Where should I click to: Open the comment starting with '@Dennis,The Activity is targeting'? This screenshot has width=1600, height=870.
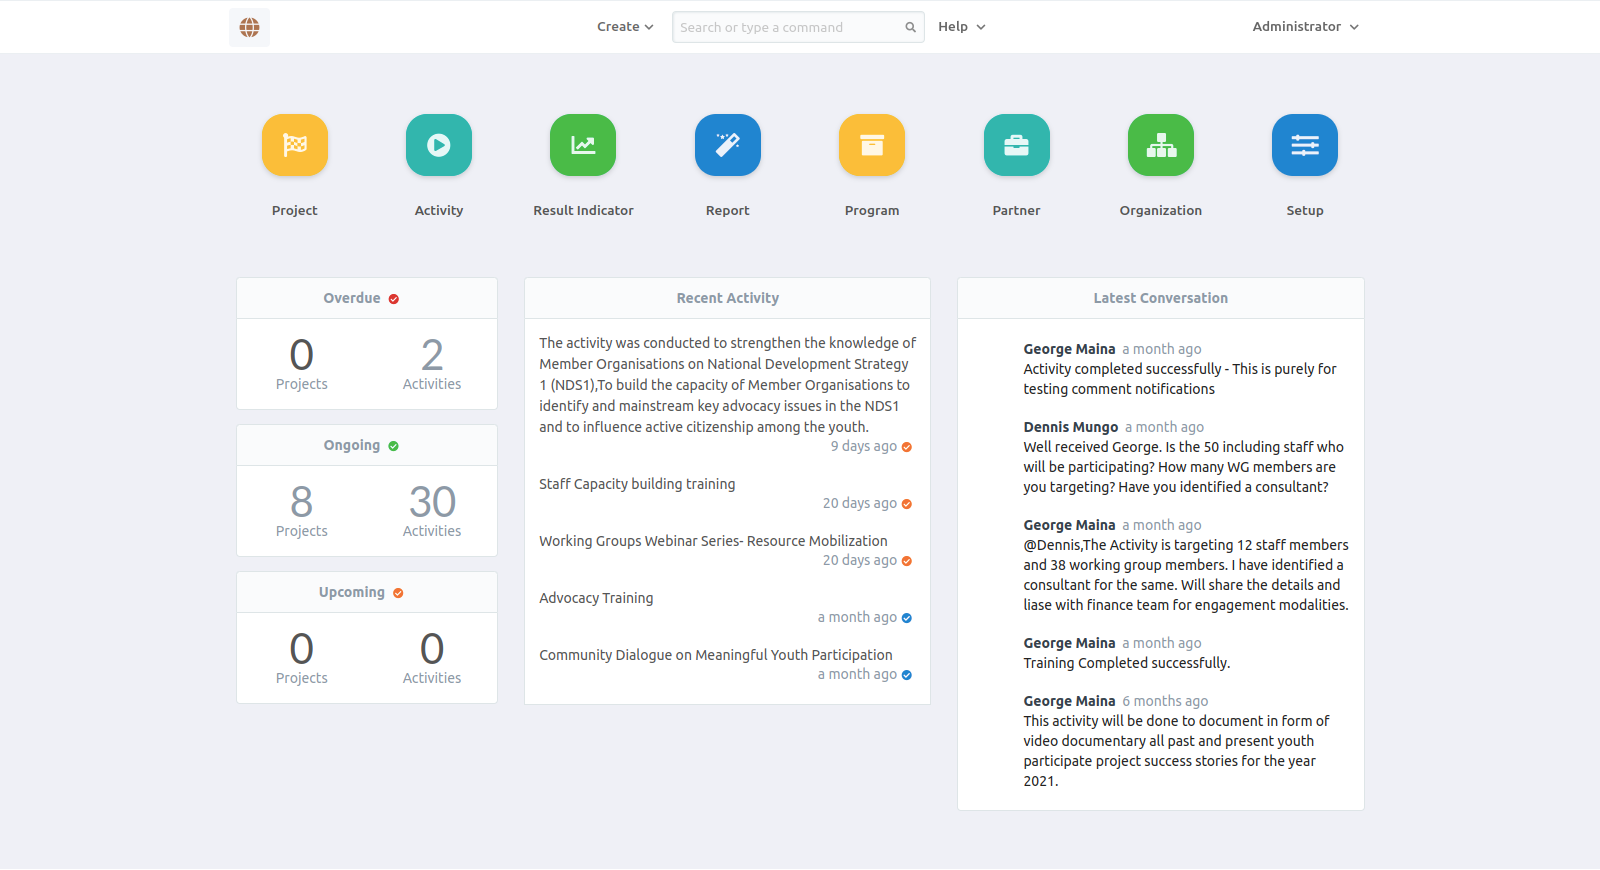(1186, 575)
